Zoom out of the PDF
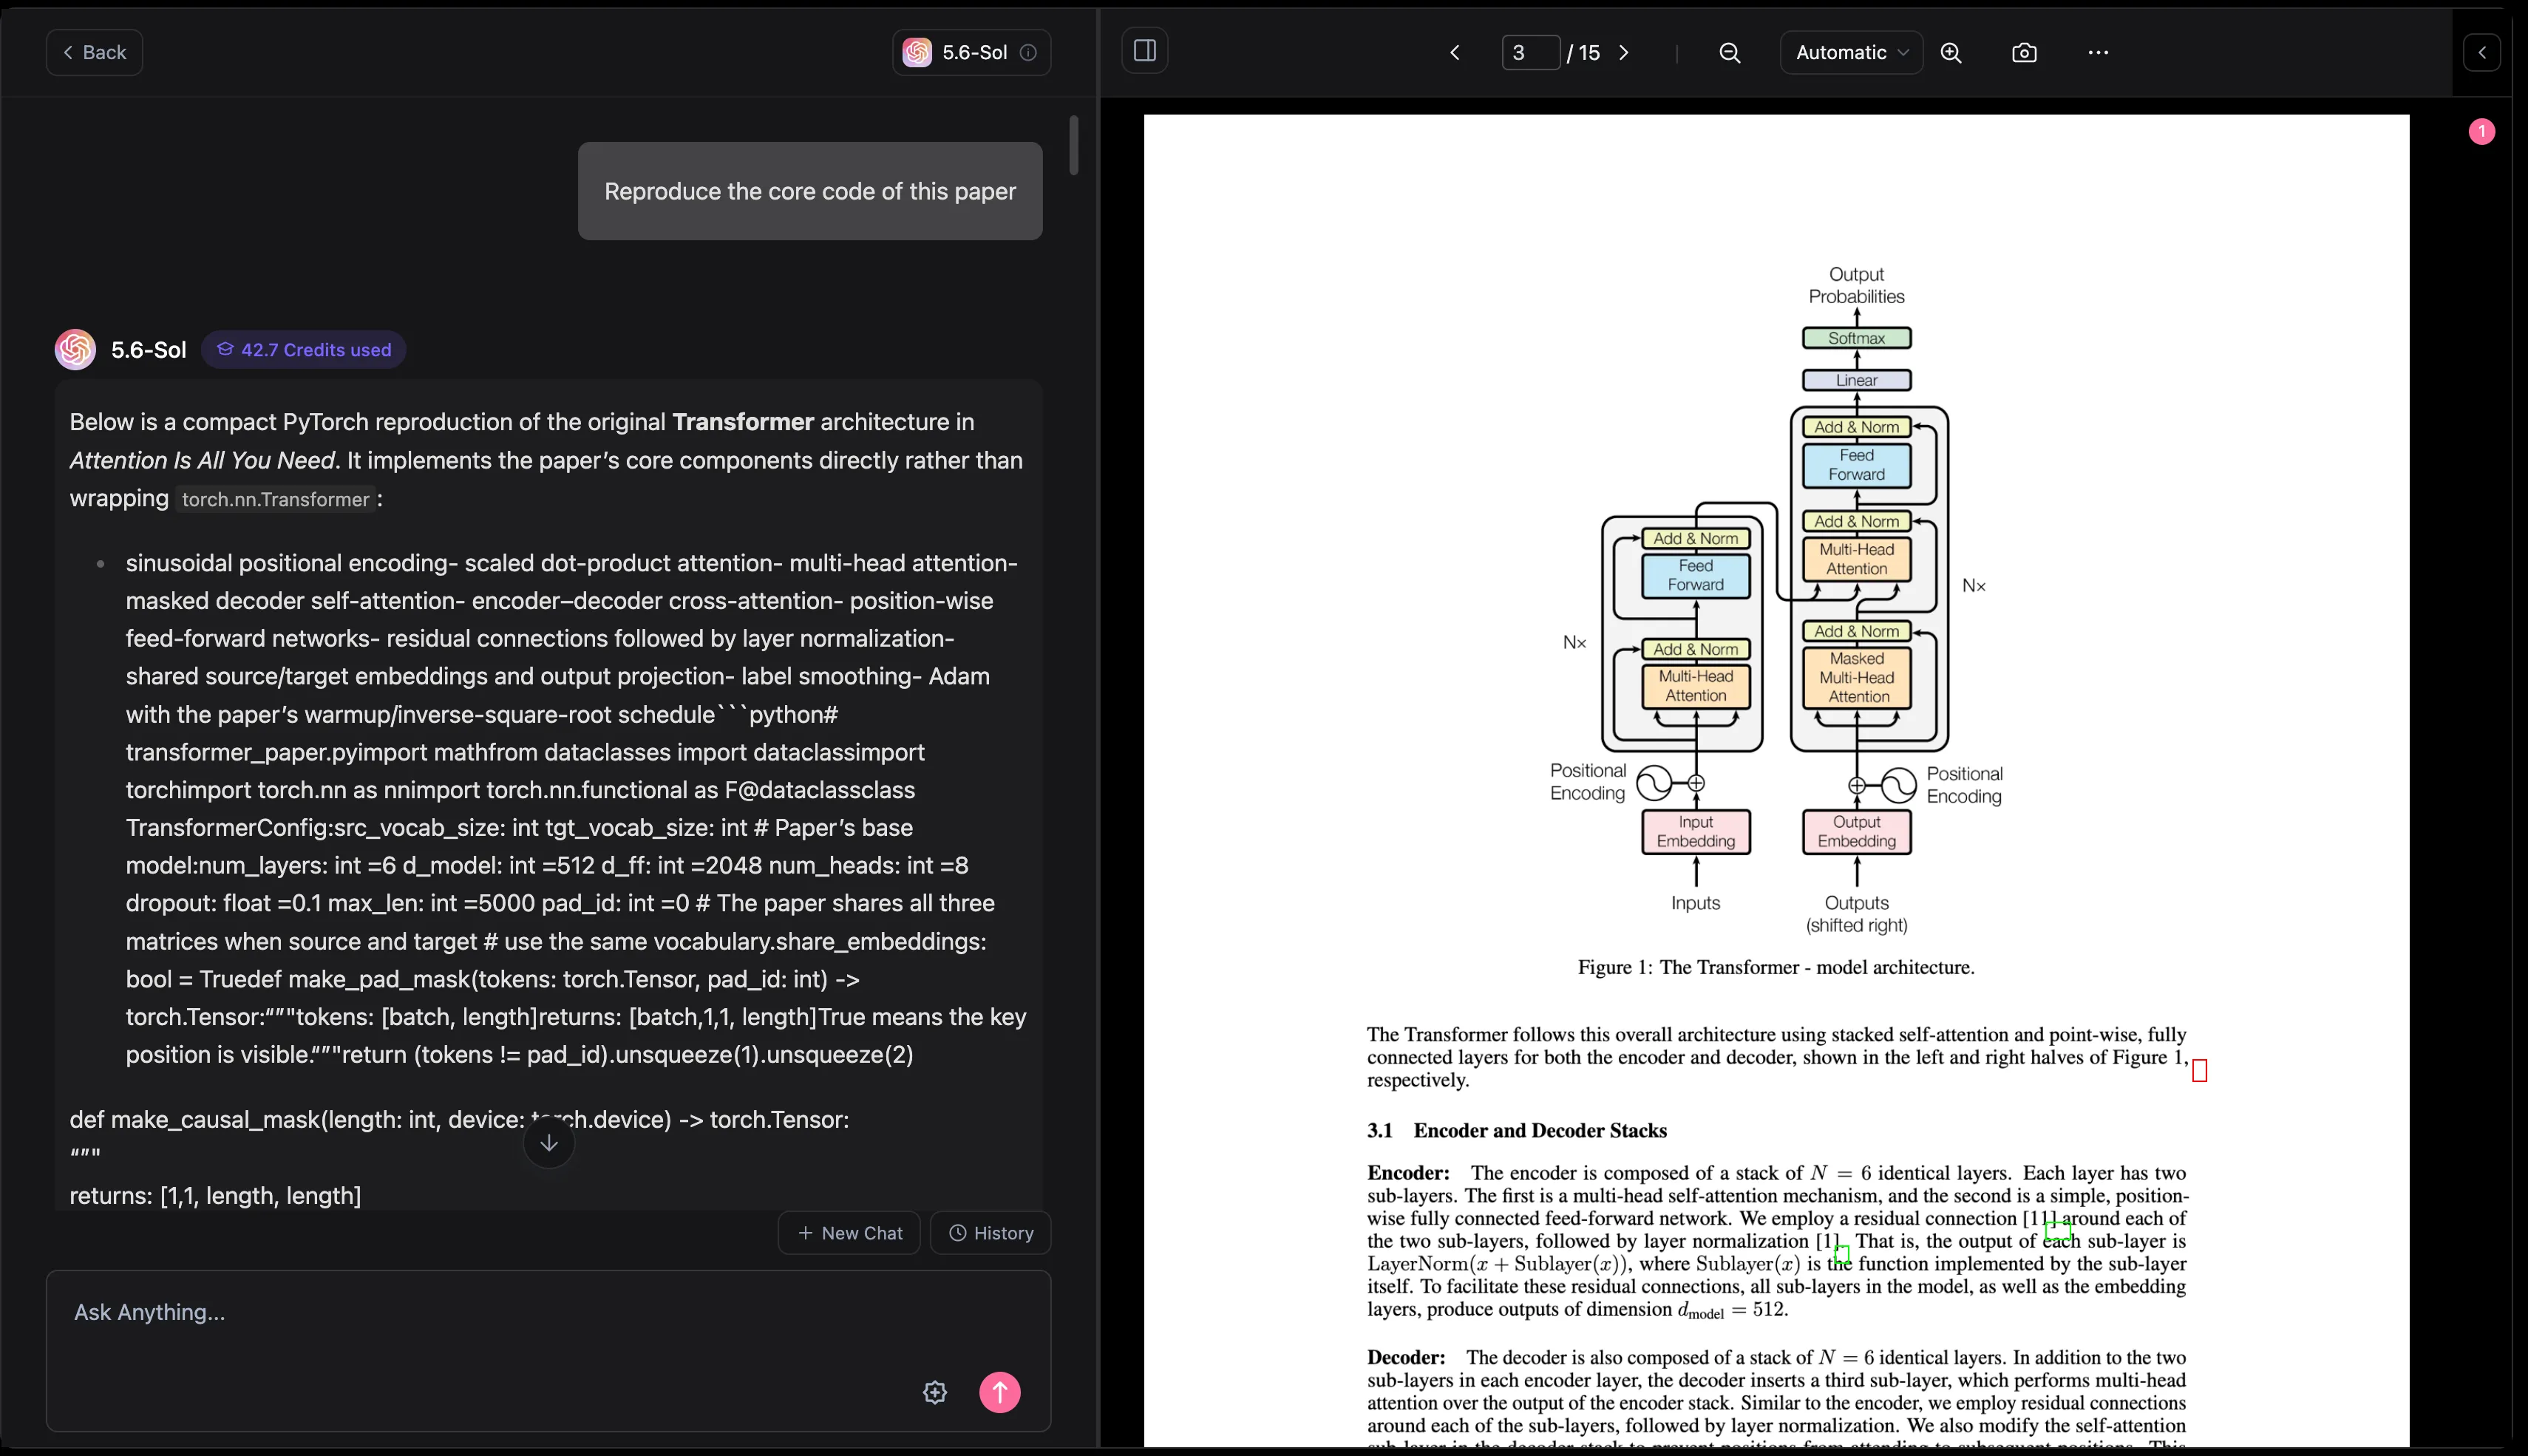 point(1730,52)
